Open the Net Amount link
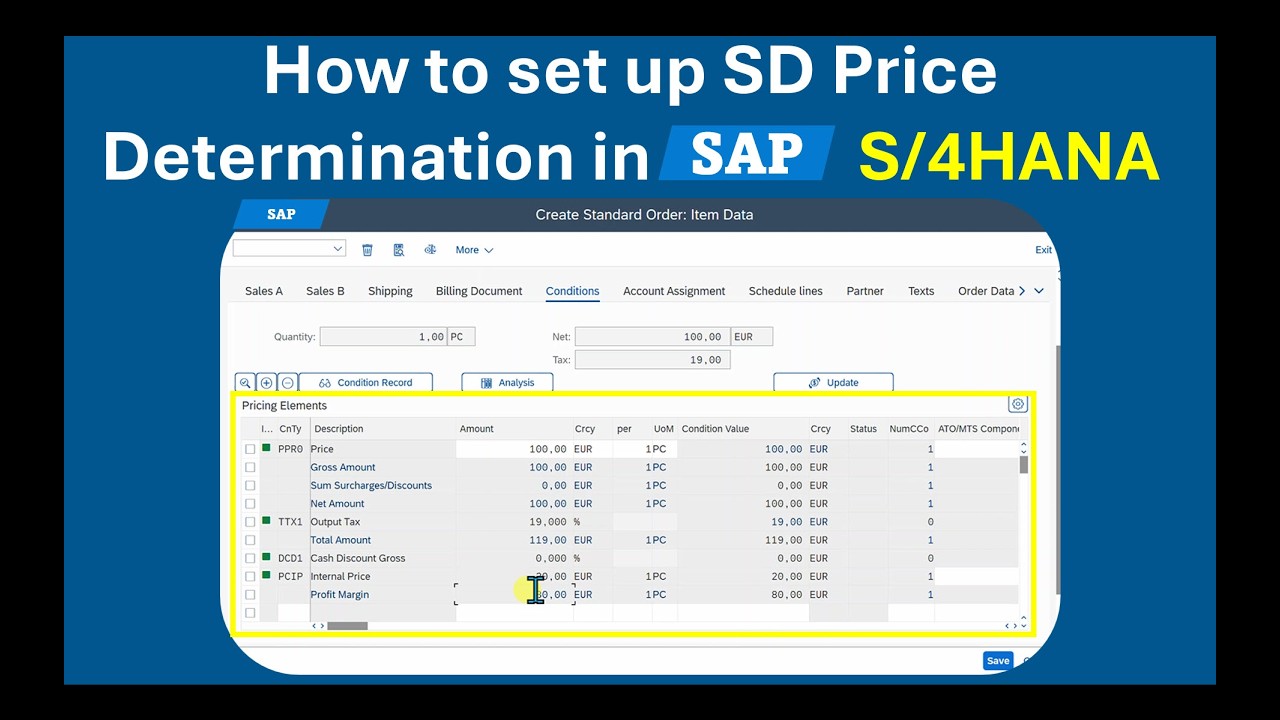This screenshot has width=1280, height=720. [337, 503]
